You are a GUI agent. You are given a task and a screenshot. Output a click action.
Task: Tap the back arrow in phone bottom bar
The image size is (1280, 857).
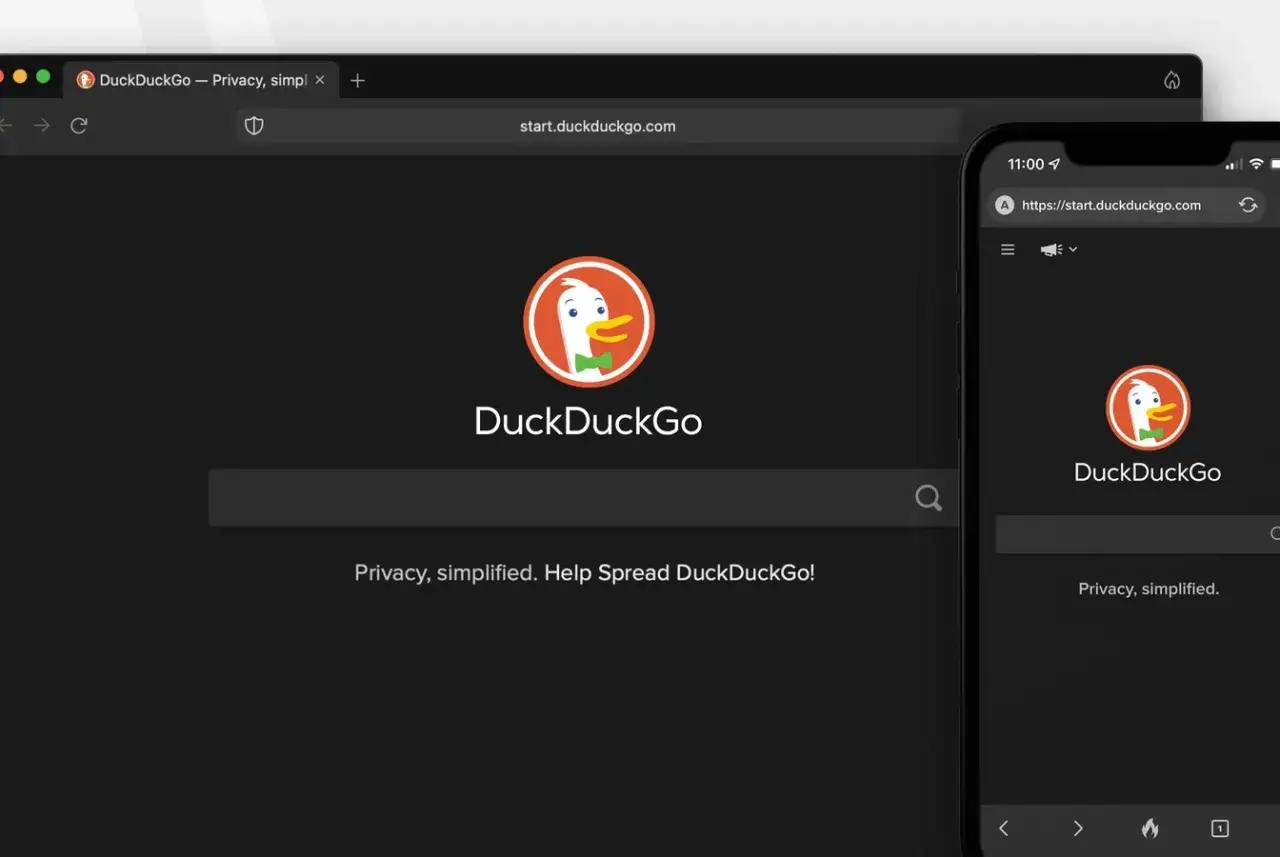tap(1004, 828)
